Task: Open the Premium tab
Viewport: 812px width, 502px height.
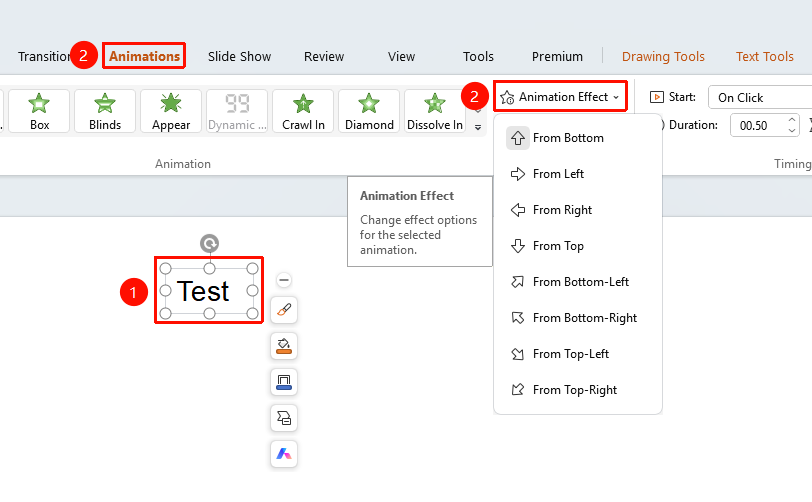Action: tap(557, 56)
